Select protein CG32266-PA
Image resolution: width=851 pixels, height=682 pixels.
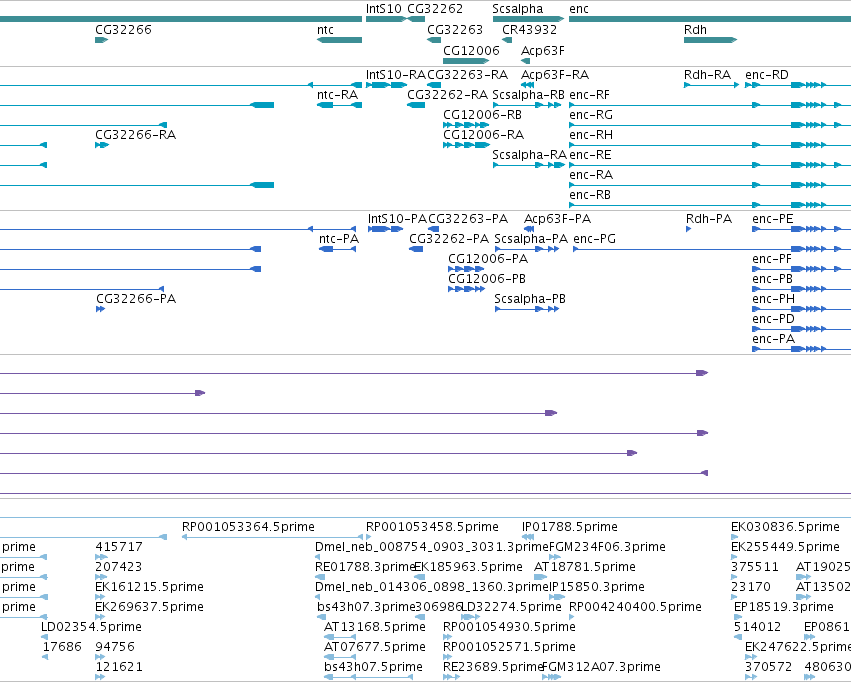pyautogui.click(x=100, y=309)
